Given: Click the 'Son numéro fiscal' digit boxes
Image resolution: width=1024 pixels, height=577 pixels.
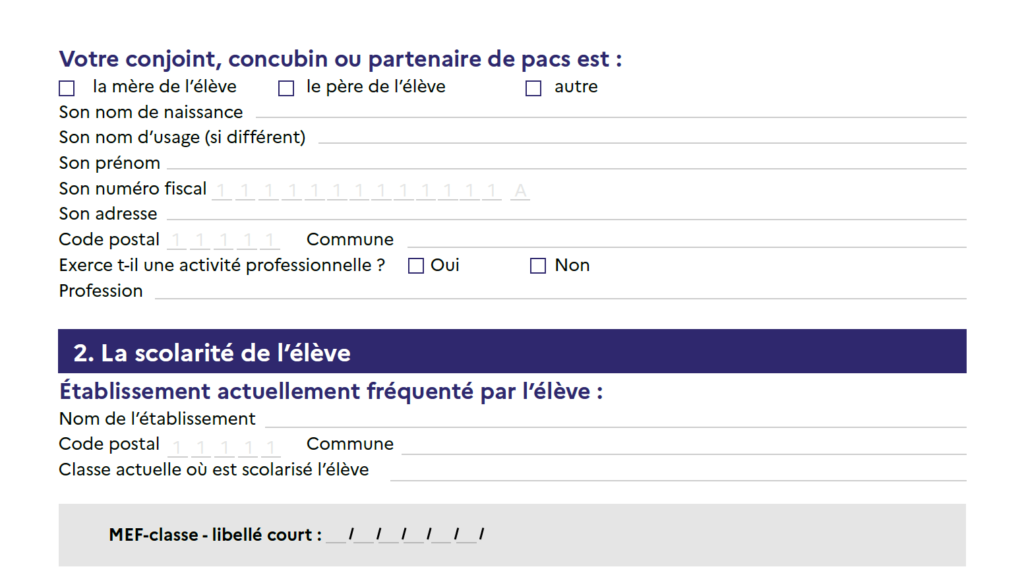Looking at the screenshot, I should [x=357, y=190].
